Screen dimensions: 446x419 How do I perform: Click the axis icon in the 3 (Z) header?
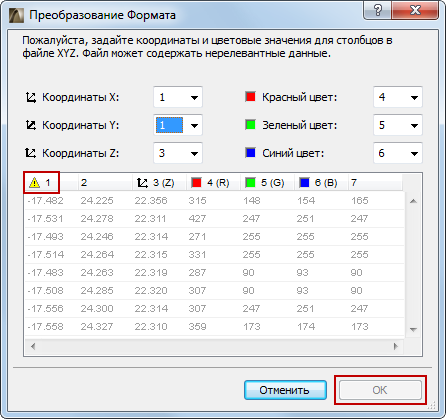142,183
